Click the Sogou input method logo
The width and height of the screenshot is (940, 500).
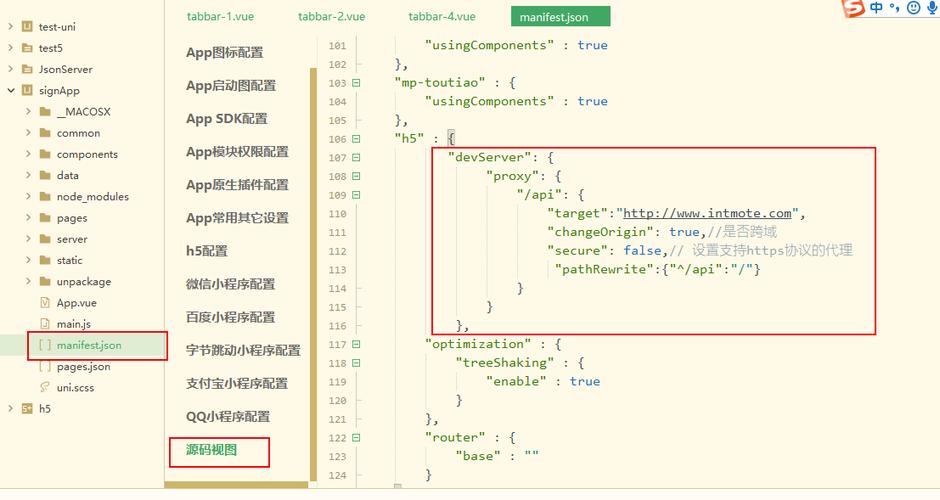tap(854, 8)
